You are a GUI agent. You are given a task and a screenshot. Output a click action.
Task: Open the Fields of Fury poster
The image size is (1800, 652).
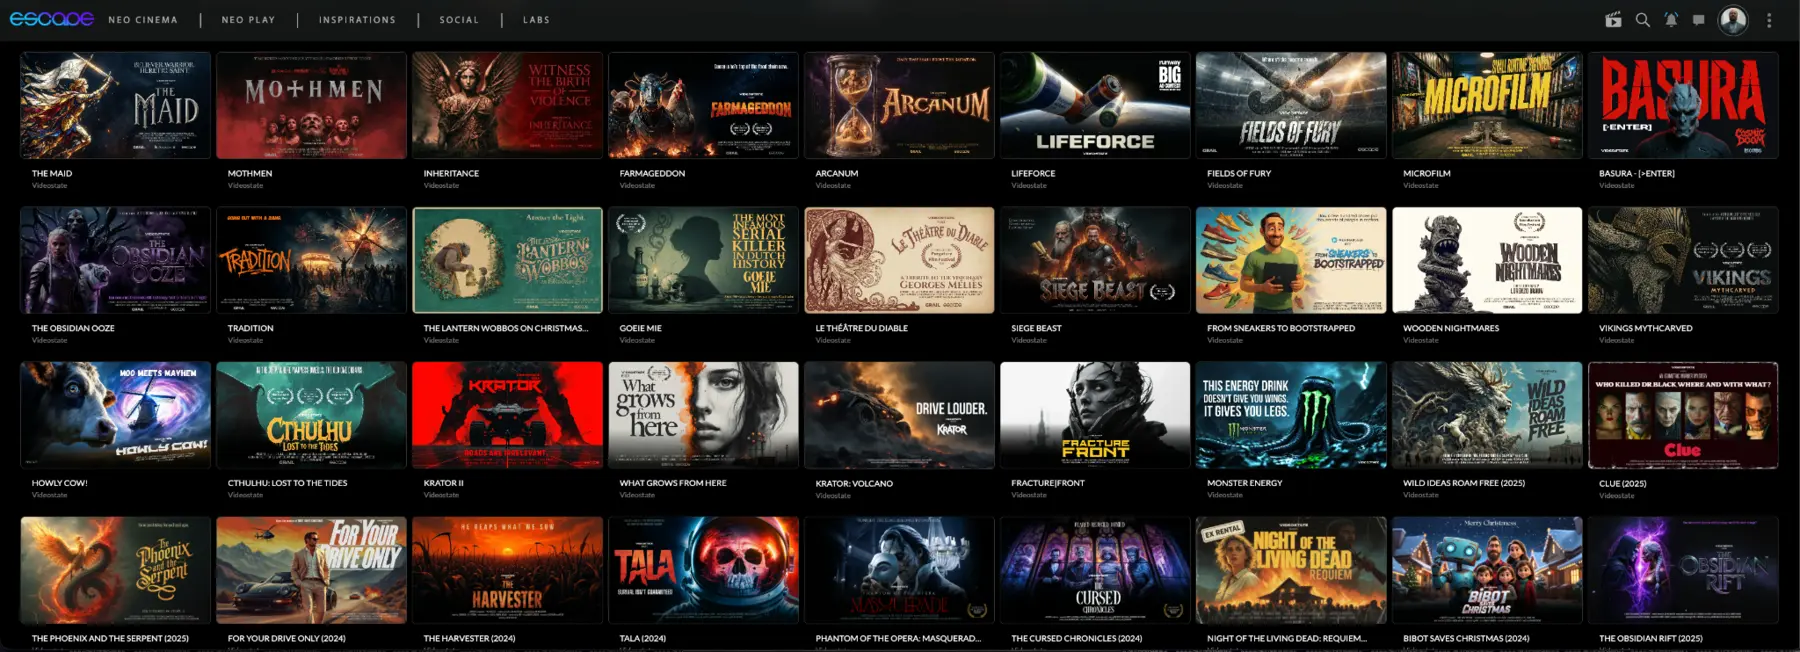coord(1292,105)
